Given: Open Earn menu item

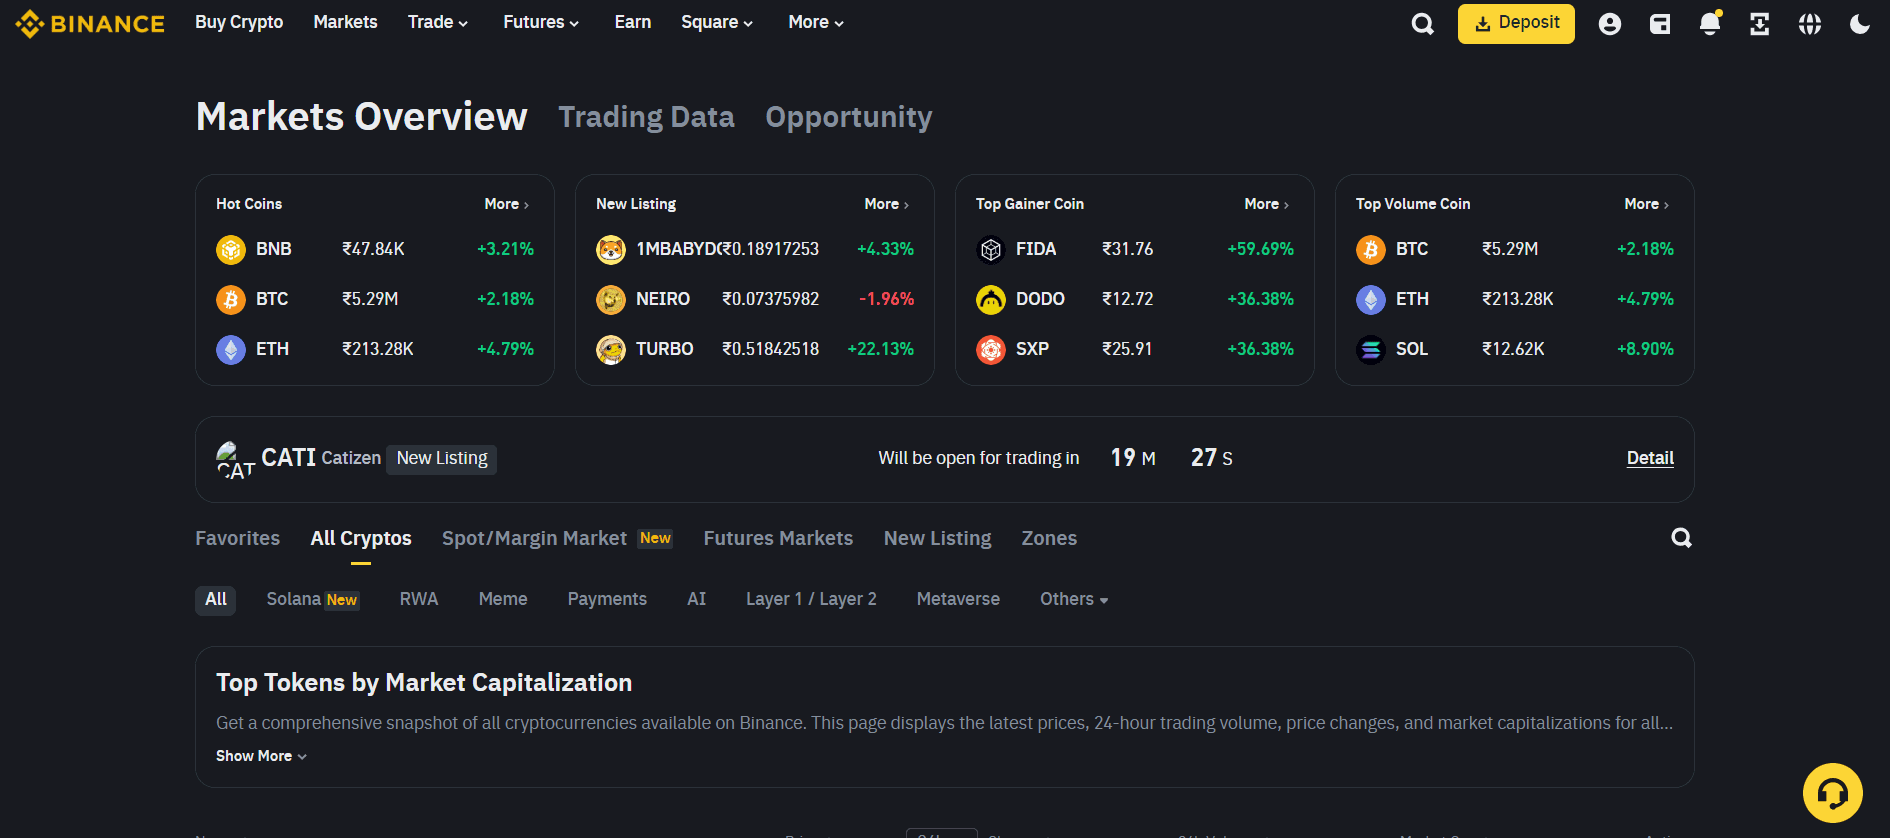Looking at the screenshot, I should pyautogui.click(x=633, y=22).
